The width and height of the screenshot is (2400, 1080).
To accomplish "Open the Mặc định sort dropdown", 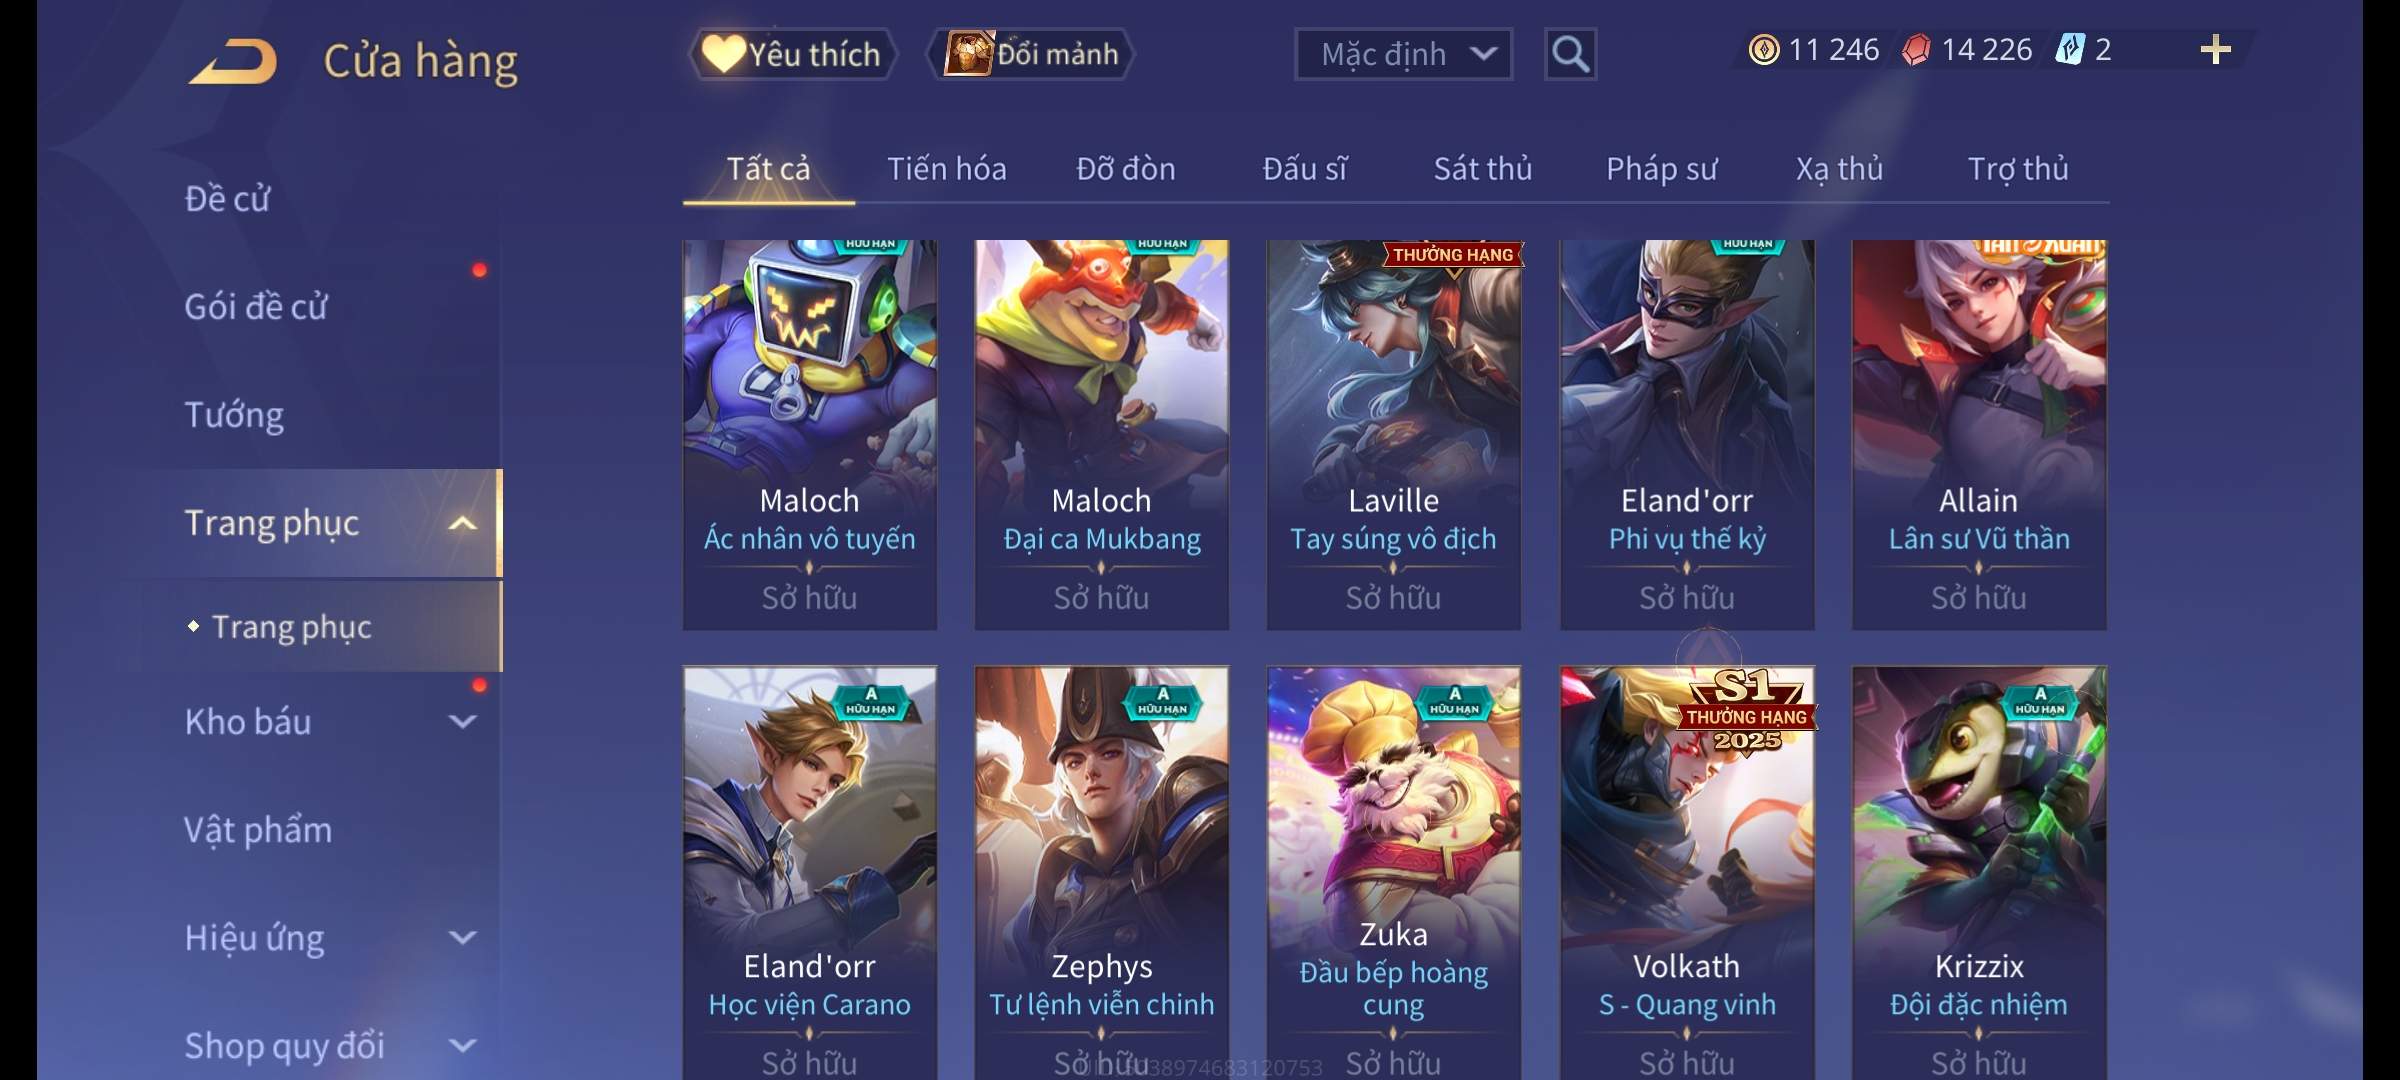I will pyautogui.click(x=1403, y=54).
